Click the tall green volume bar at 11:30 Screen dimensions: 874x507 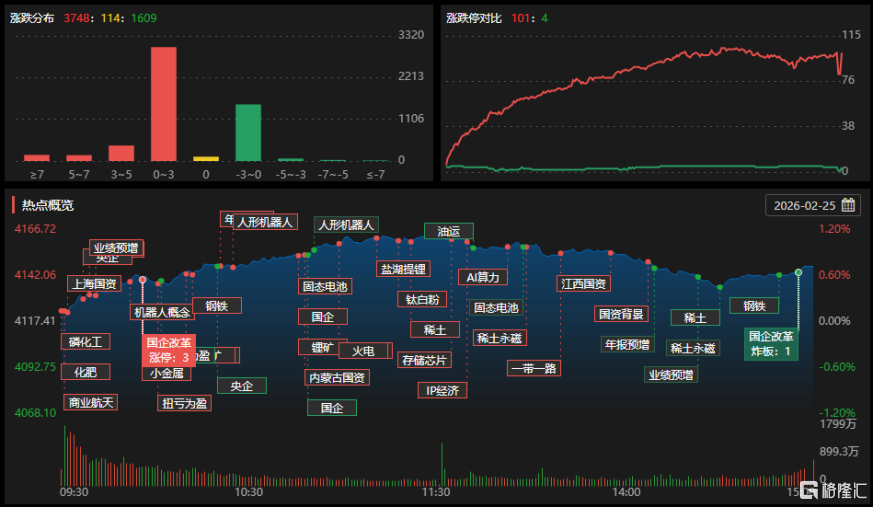[x=442, y=465]
